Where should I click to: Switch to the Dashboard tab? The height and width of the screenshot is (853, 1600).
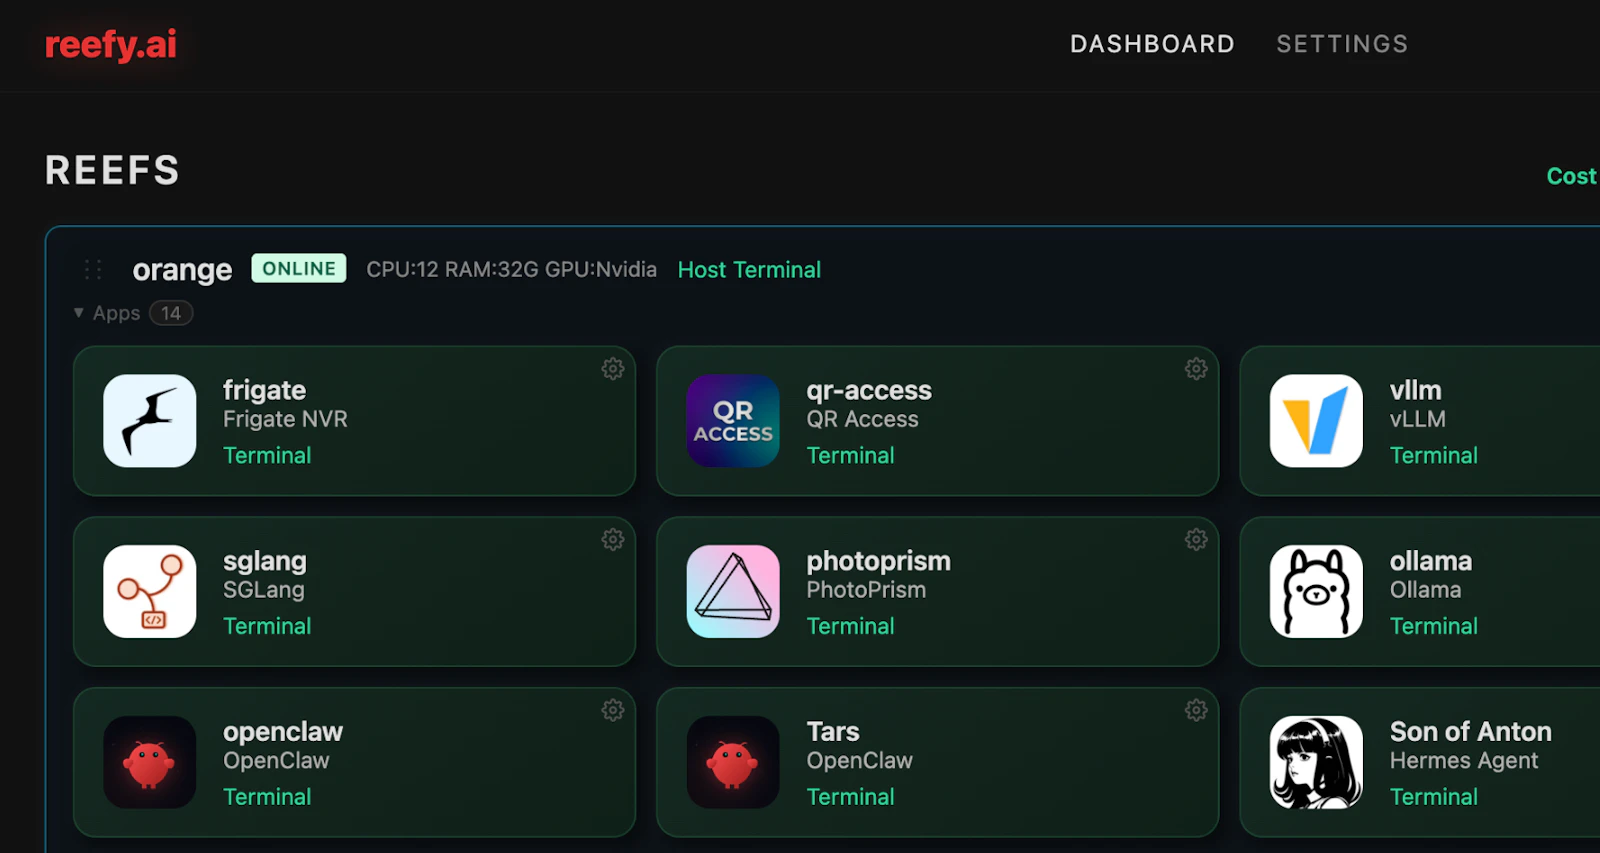click(1152, 44)
